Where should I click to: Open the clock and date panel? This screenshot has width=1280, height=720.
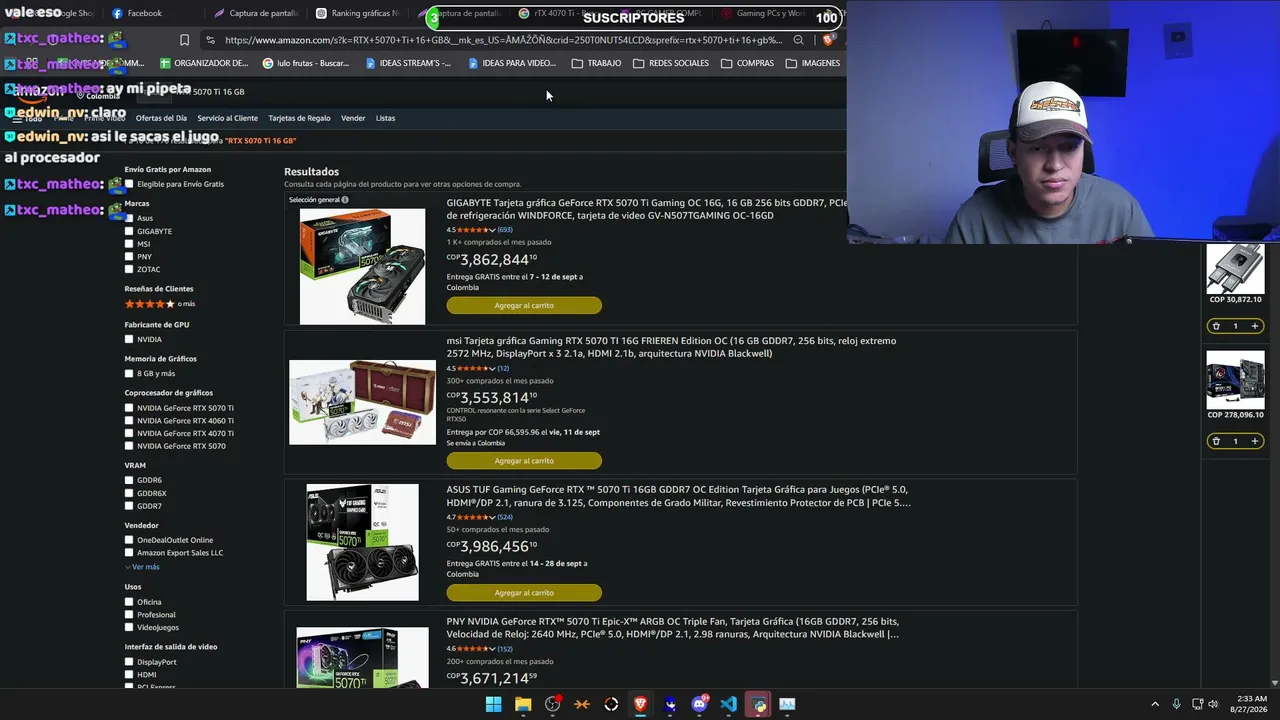coord(1251,704)
